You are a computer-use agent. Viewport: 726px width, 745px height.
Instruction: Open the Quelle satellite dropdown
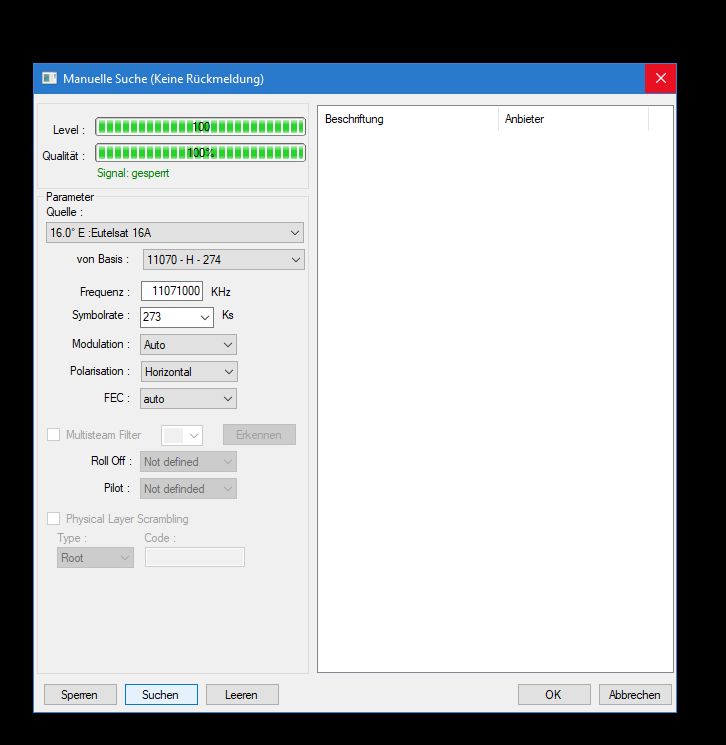pyautogui.click(x=175, y=233)
